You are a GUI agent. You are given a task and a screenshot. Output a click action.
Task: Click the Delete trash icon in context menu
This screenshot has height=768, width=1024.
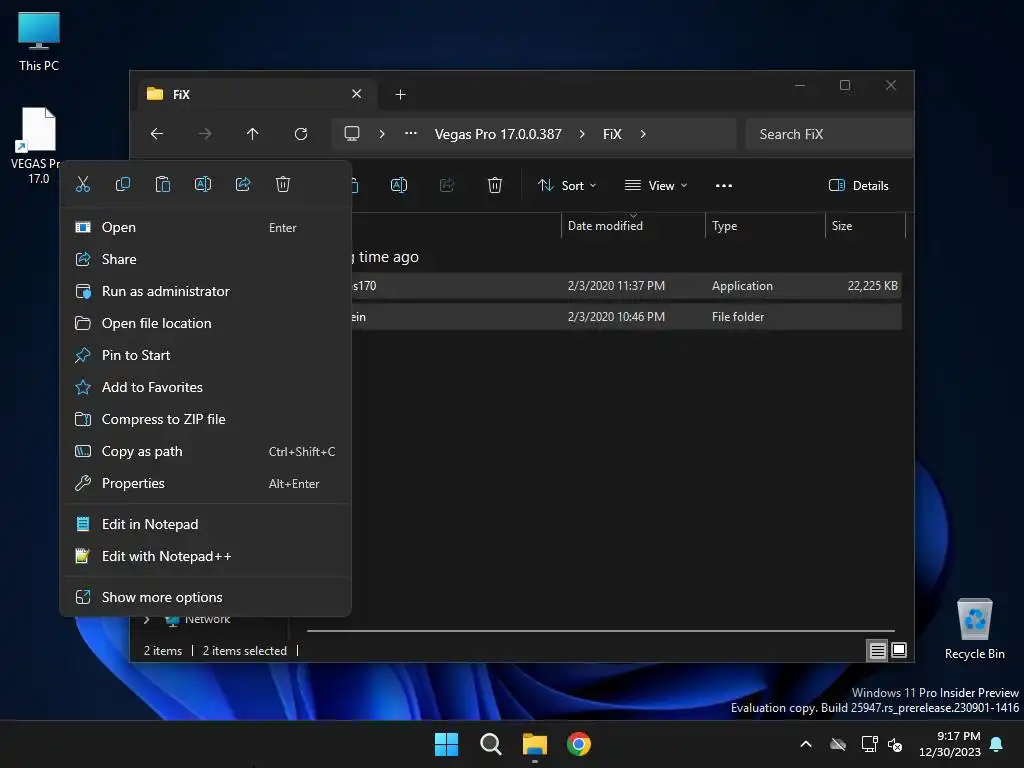click(283, 184)
